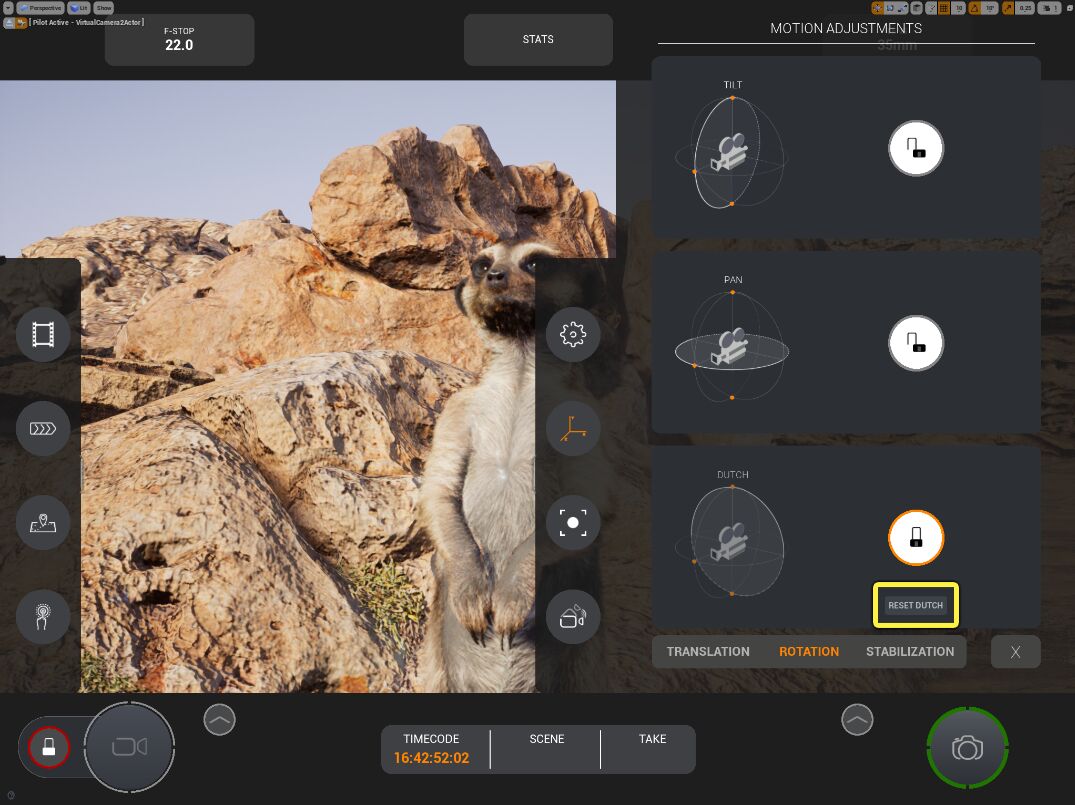Close the Motion Adjustments panel with X
Screen dimensions: 1075x805
[x=1015, y=652]
